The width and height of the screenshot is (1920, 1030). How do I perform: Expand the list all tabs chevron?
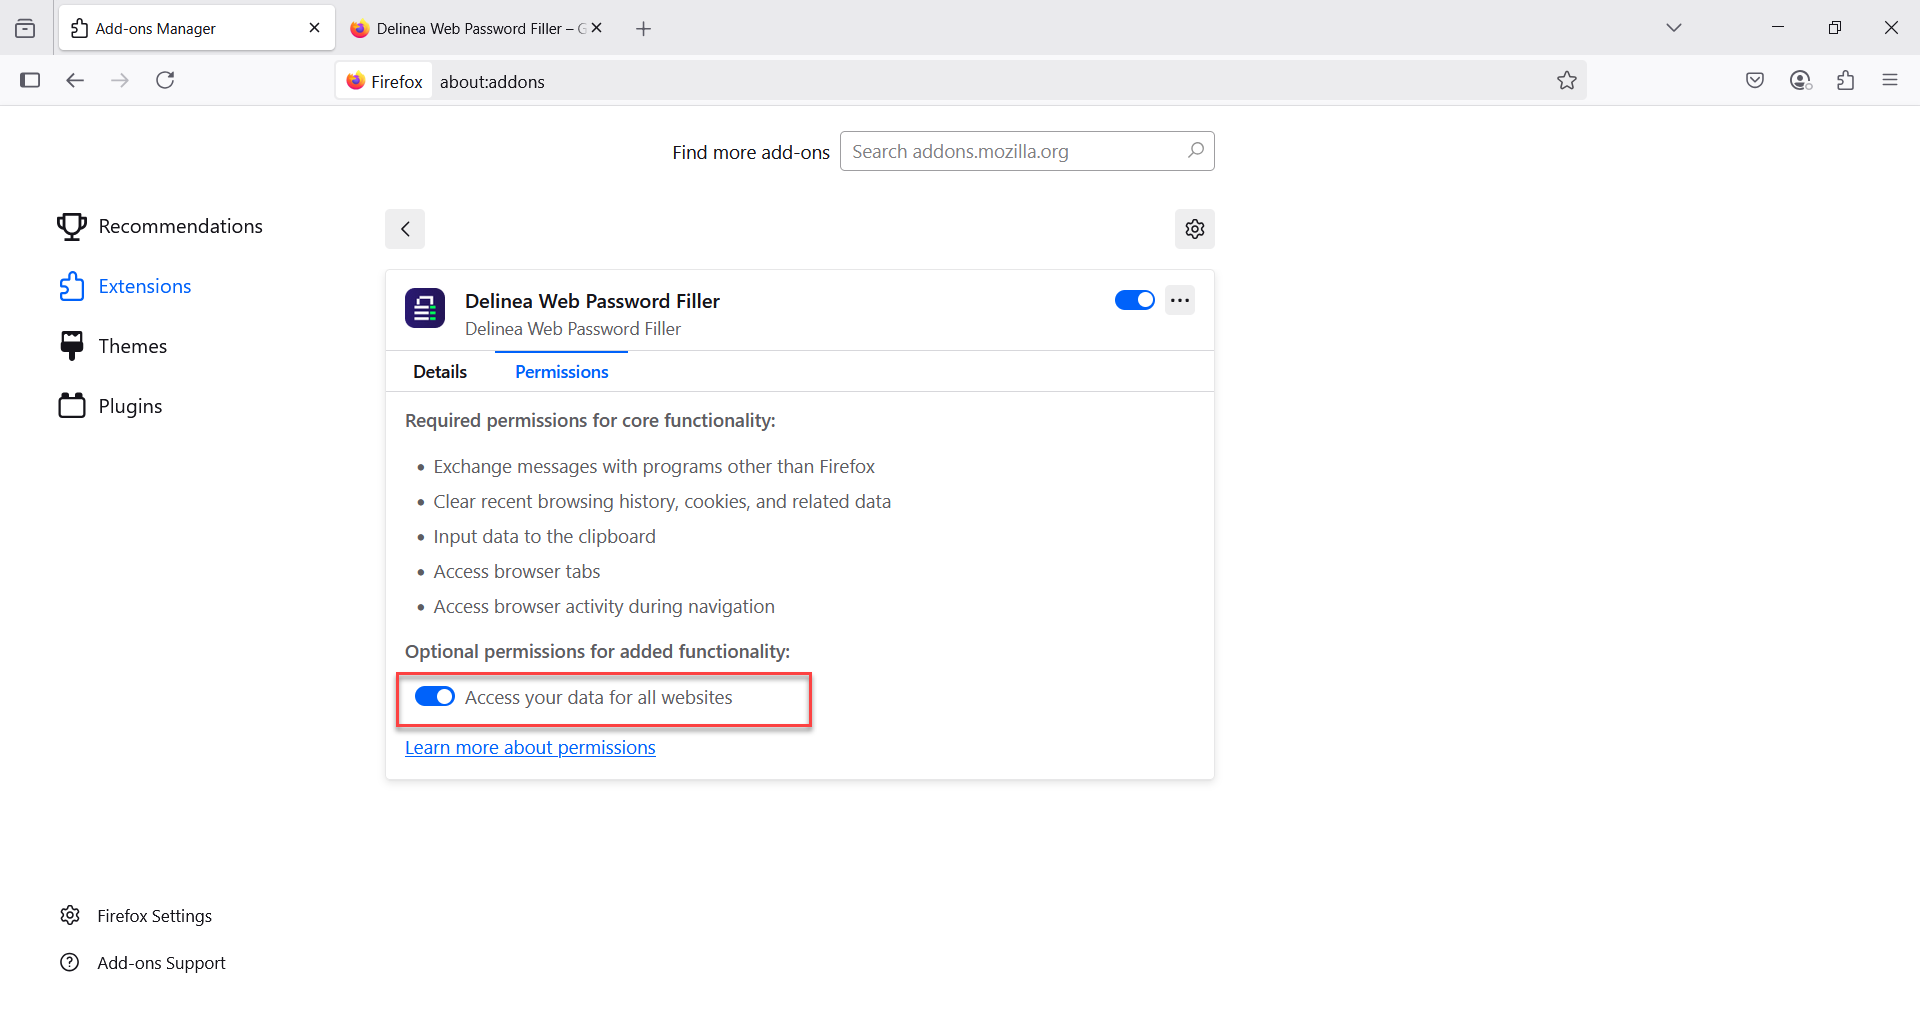(x=1673, y=28)
